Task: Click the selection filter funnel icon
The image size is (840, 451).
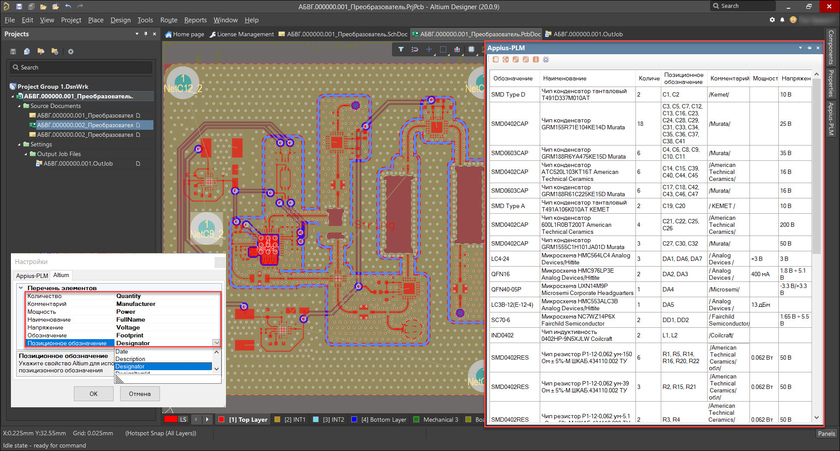Action: (399, 48)
